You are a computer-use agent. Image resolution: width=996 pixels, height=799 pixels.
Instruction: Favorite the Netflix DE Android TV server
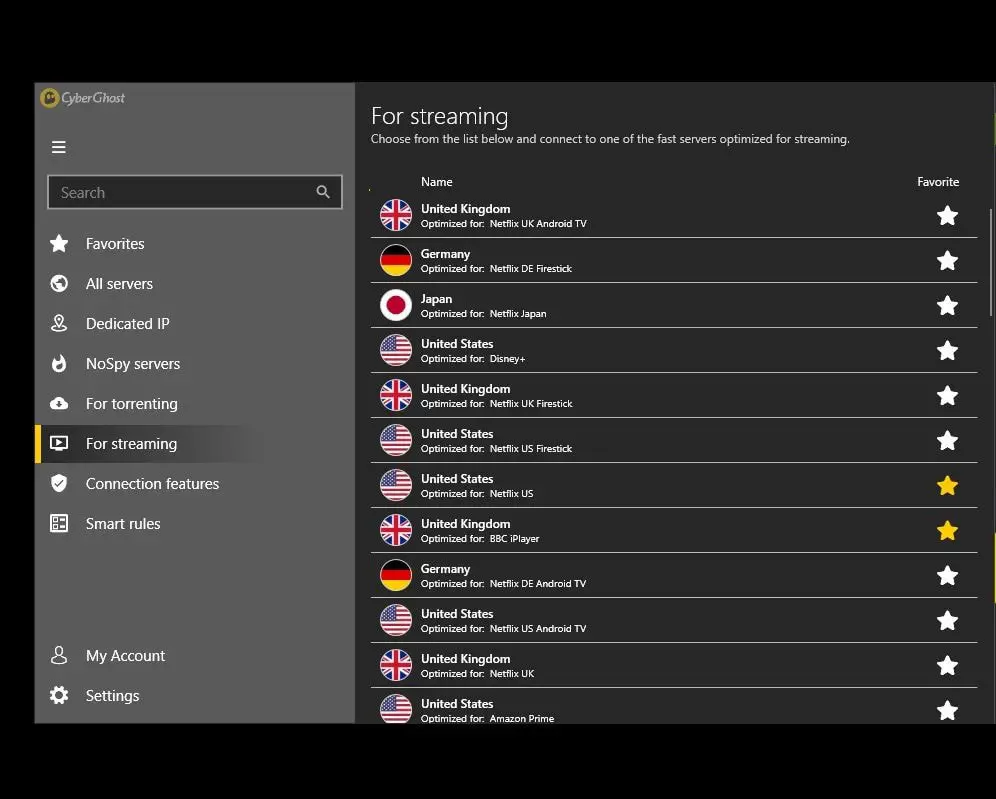tap(947, 575)
